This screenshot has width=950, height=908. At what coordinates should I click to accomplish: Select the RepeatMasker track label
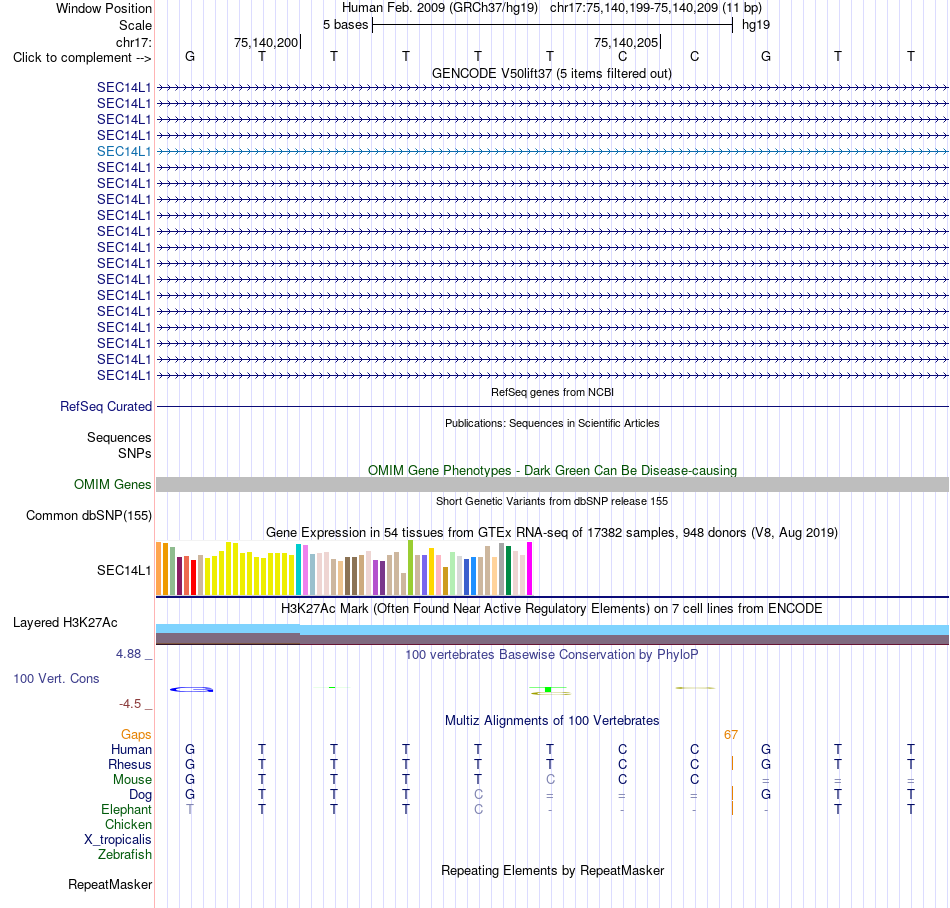coord(110,885)
